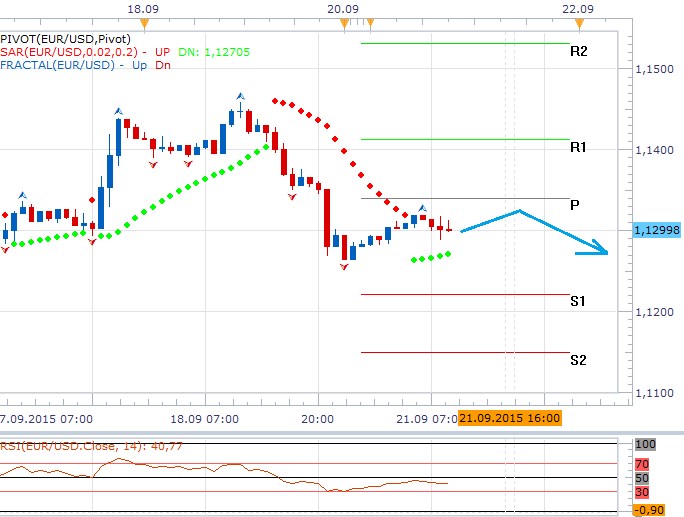Click the R2 resistance level label
684x517 pixels.
pyautogui.click(x=578, y=51)
